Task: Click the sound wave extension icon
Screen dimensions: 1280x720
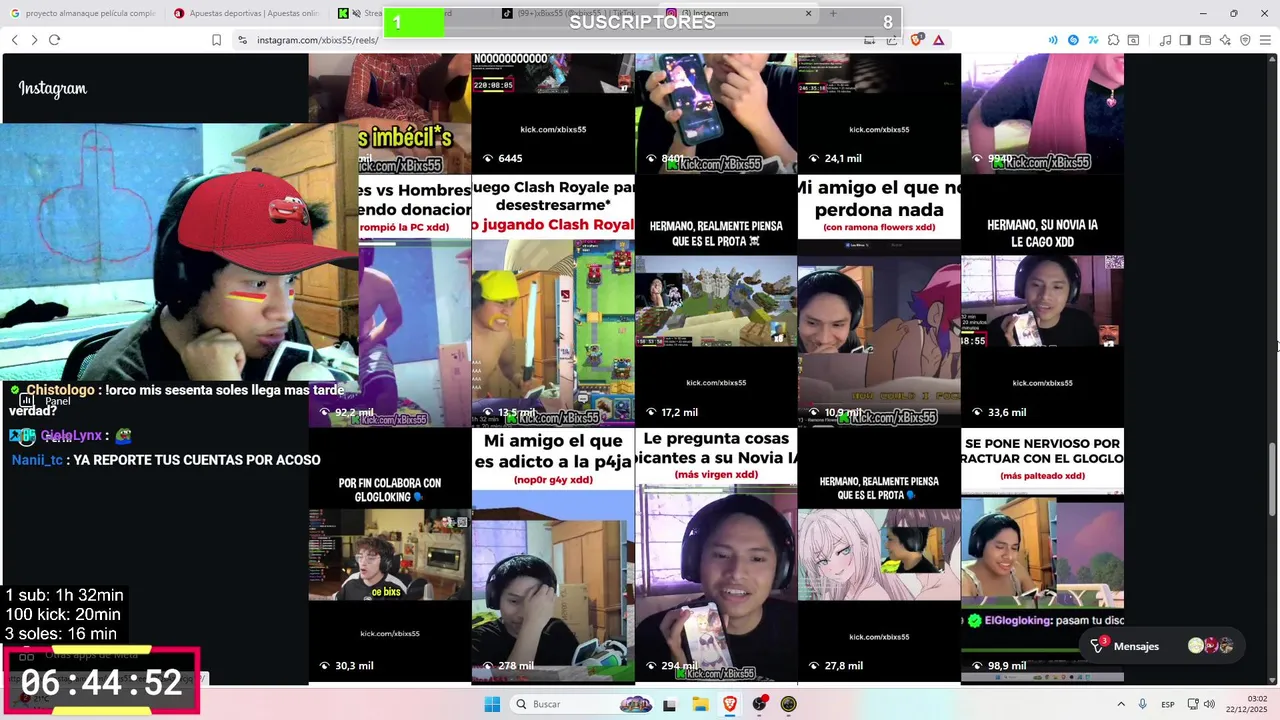Action: tap(1053, 40)
